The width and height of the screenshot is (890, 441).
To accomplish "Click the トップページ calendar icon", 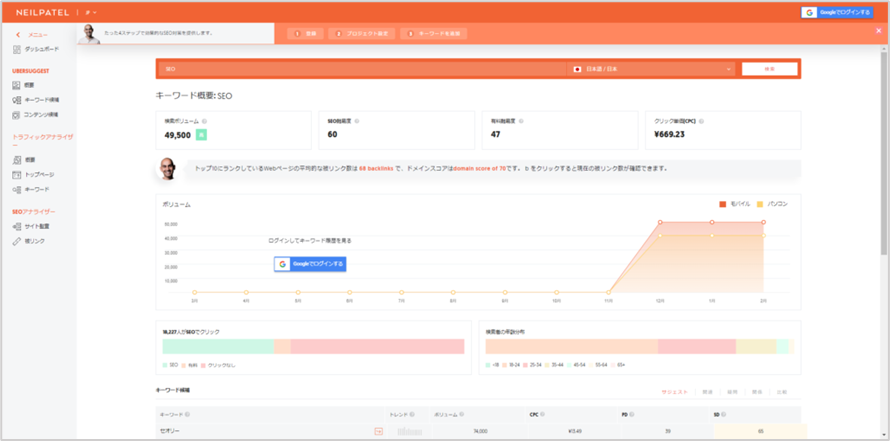I will click(16, 175).
